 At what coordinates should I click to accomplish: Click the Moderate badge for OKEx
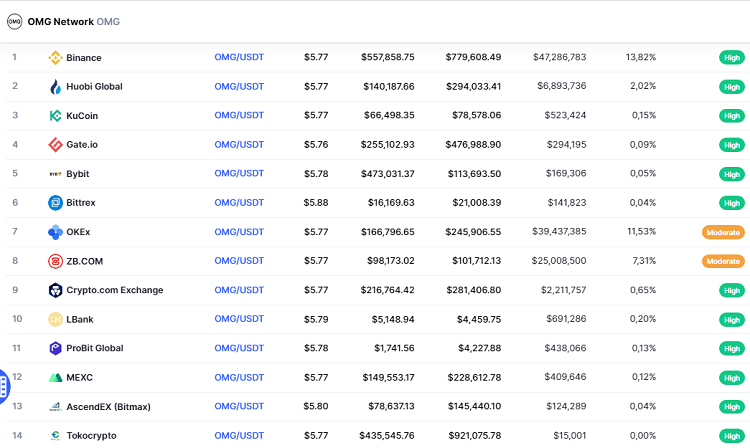[x=723, y=232]
